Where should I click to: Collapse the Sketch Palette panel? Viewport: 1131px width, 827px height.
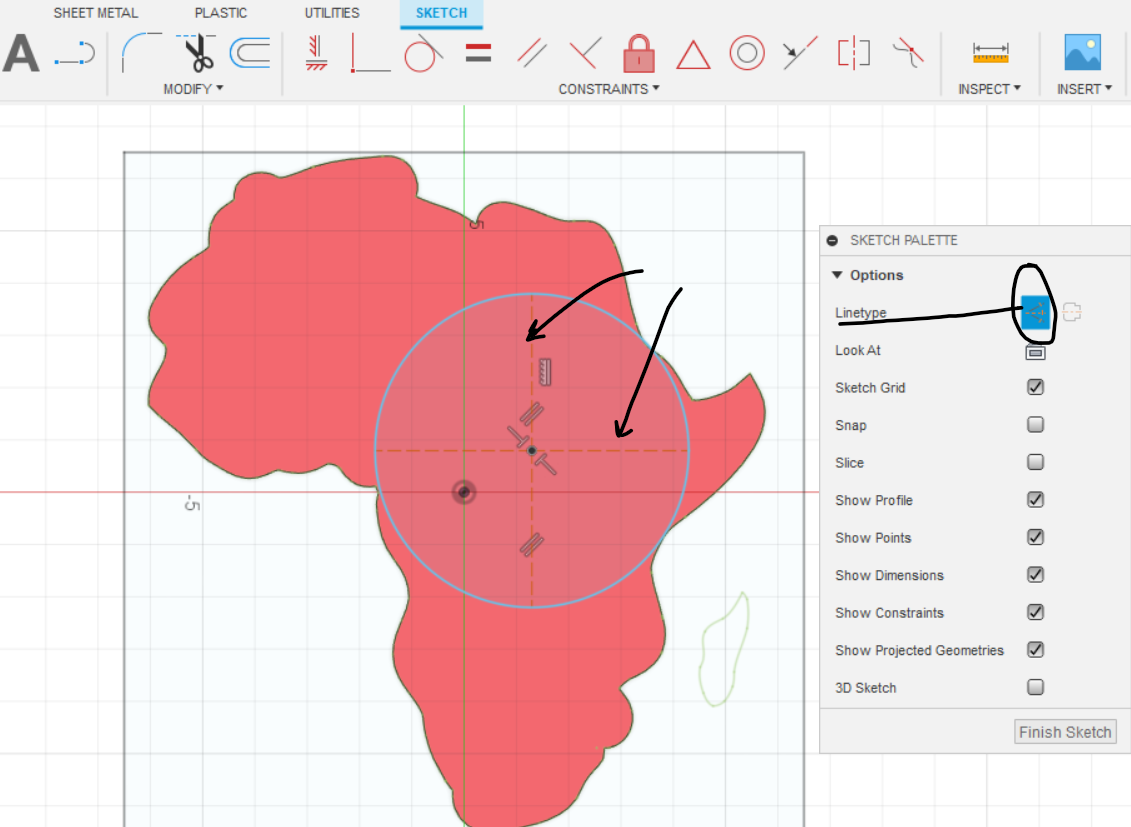click(x=832, y=241)
